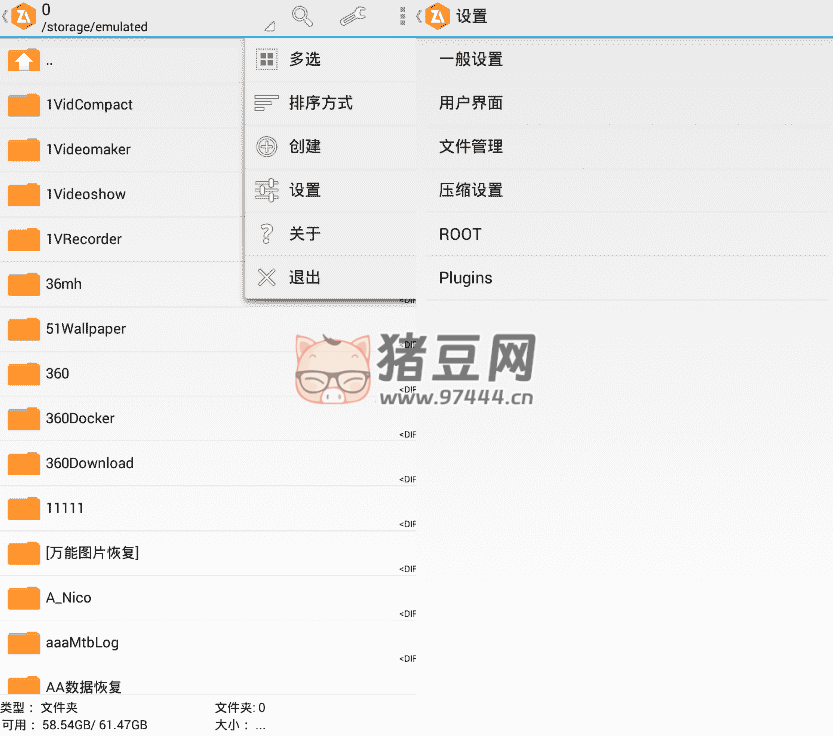The width and height of the screenshot is (833, 736).
Task: Open the 1Videomaker folder
Action: [x=122, y=149]
